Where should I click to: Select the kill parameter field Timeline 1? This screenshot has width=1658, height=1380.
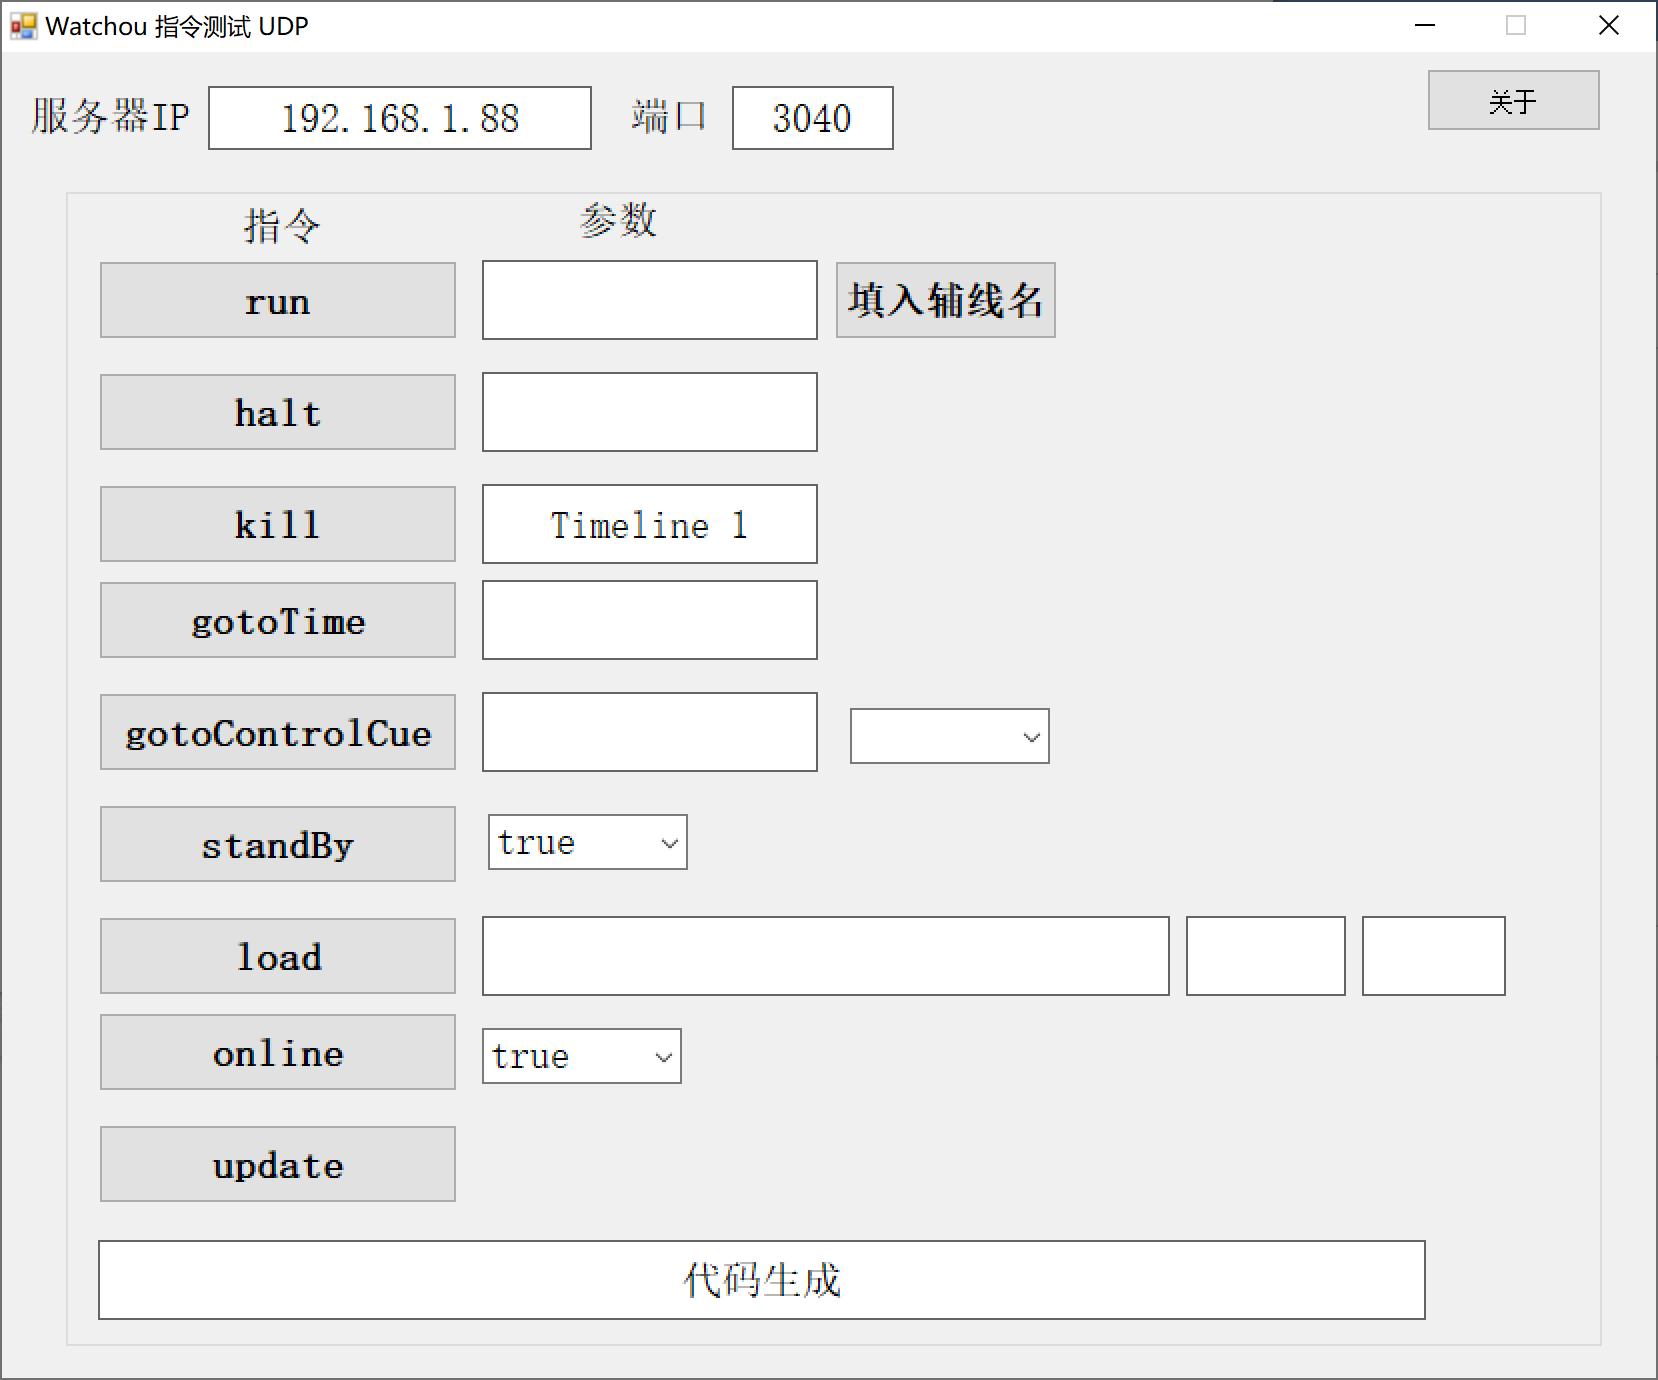pyautogui.click(x=649, y=524)
